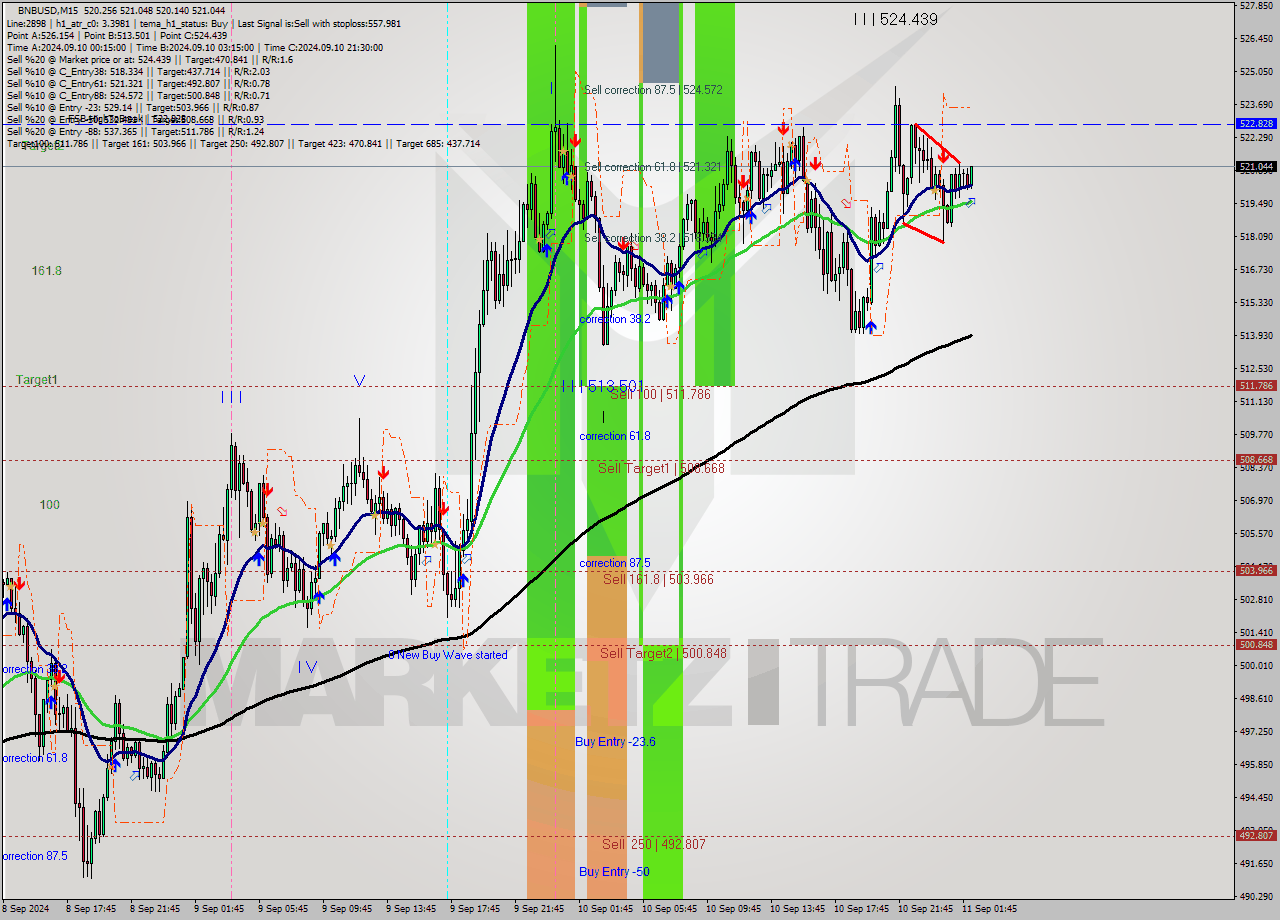Click the '9 Sep 09:45' time label

point(347,909)
